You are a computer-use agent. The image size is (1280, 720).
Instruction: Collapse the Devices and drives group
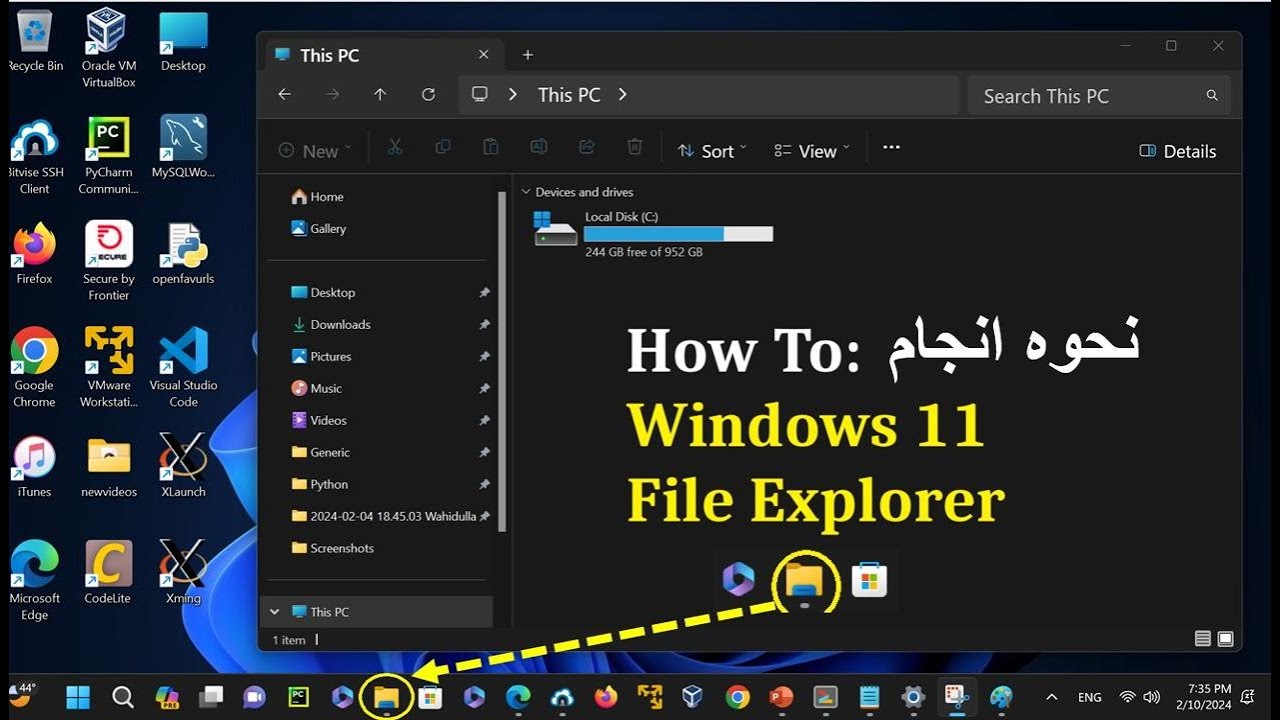click(526, 192)
